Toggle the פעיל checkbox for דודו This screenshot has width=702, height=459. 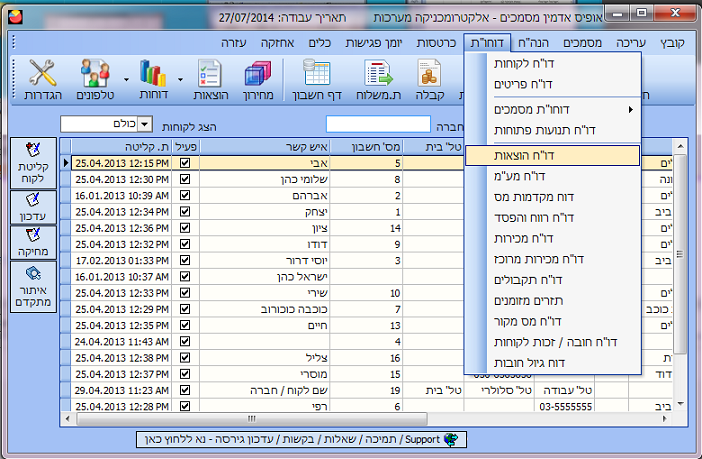[185, 244]
